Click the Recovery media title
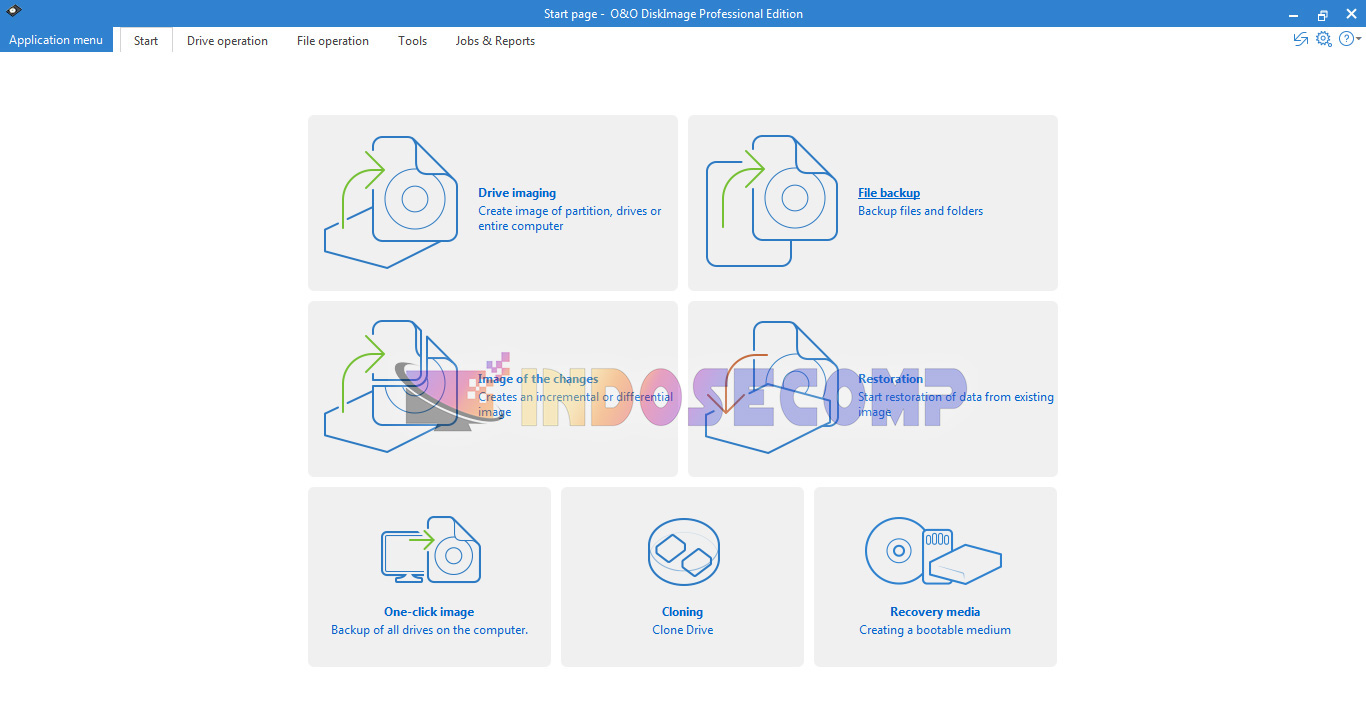The width and height of the screenshot is (1366, 720). tap(935, 612)
